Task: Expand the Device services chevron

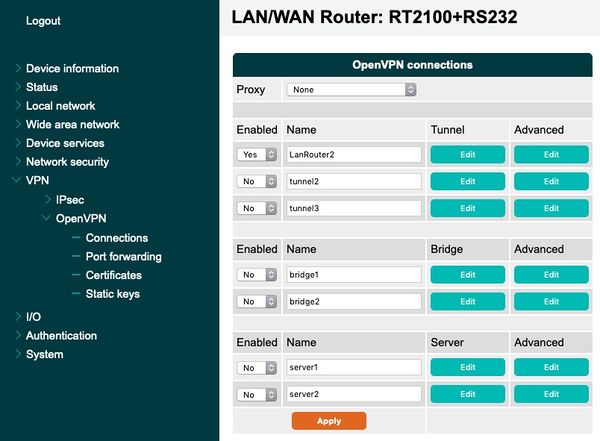Action: click(x=18, y=143)
